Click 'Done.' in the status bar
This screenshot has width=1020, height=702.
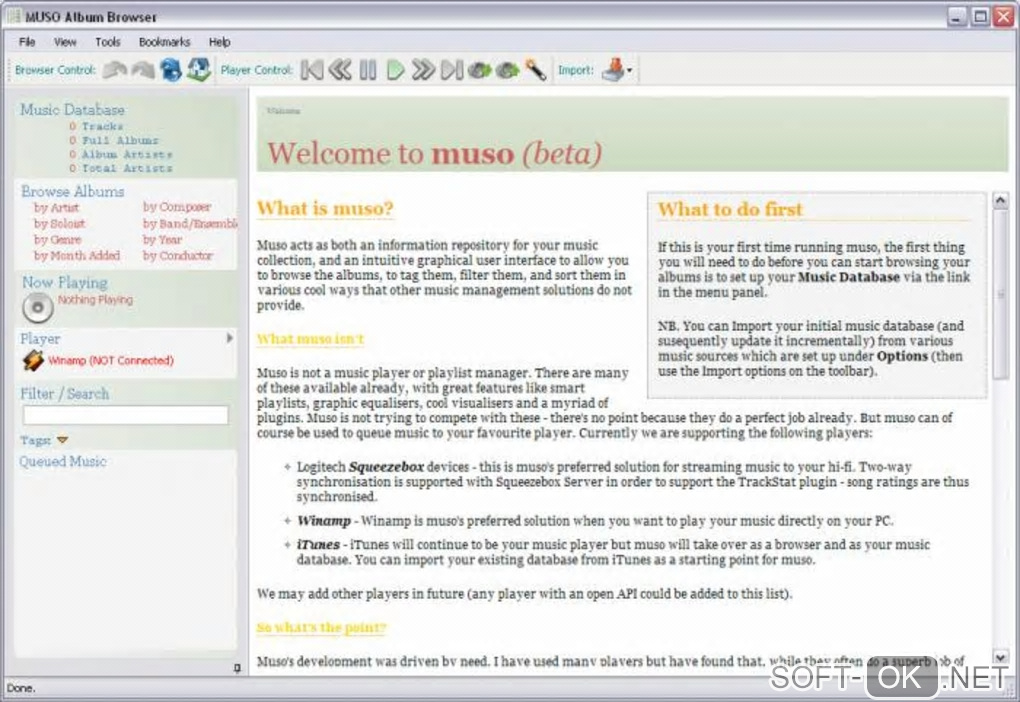21,688
